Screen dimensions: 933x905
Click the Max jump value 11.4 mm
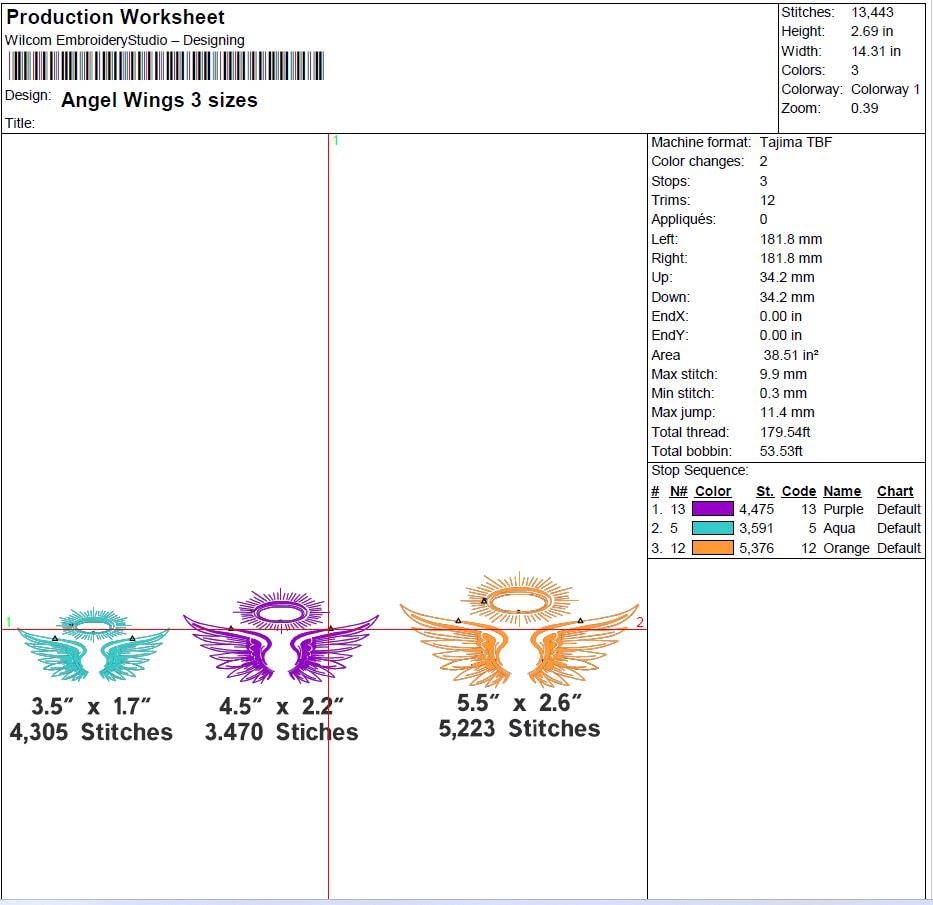(x=787, y=412)
